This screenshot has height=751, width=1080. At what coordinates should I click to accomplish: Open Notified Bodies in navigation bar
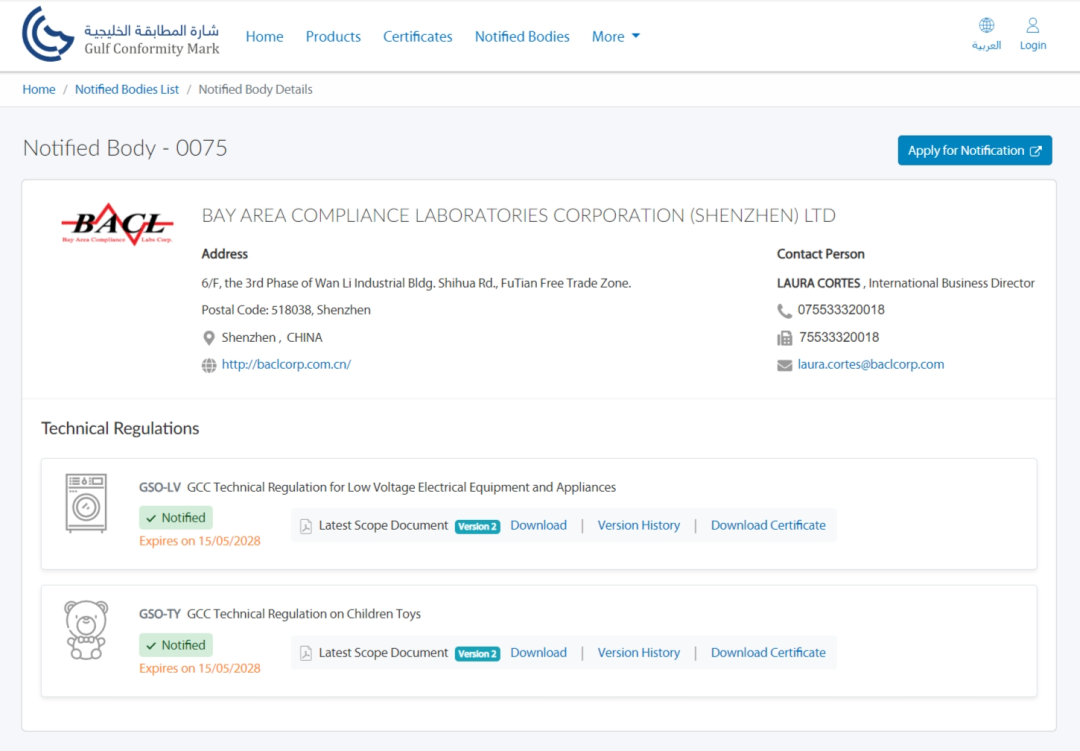tap(522, 37)
